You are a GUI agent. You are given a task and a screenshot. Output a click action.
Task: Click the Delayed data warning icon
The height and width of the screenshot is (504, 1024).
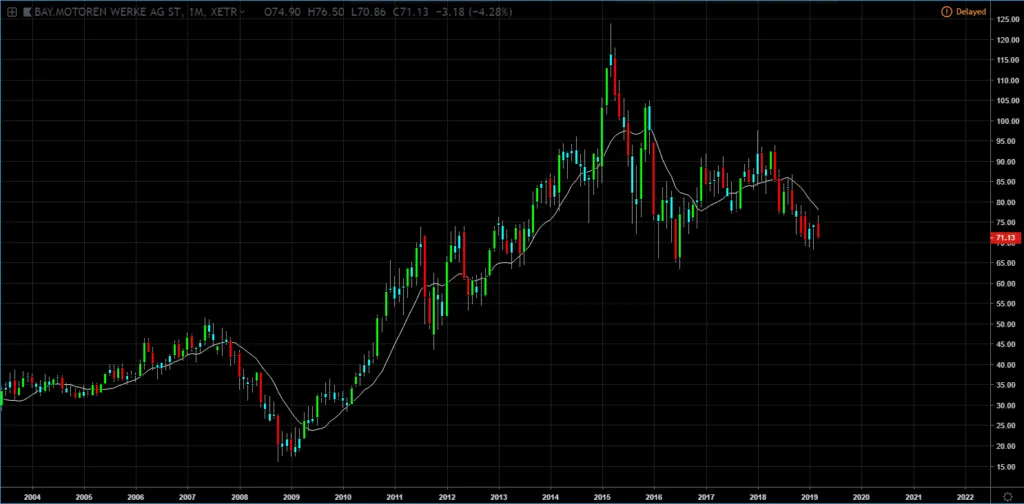pyautogui.click(x=946, y=12)
